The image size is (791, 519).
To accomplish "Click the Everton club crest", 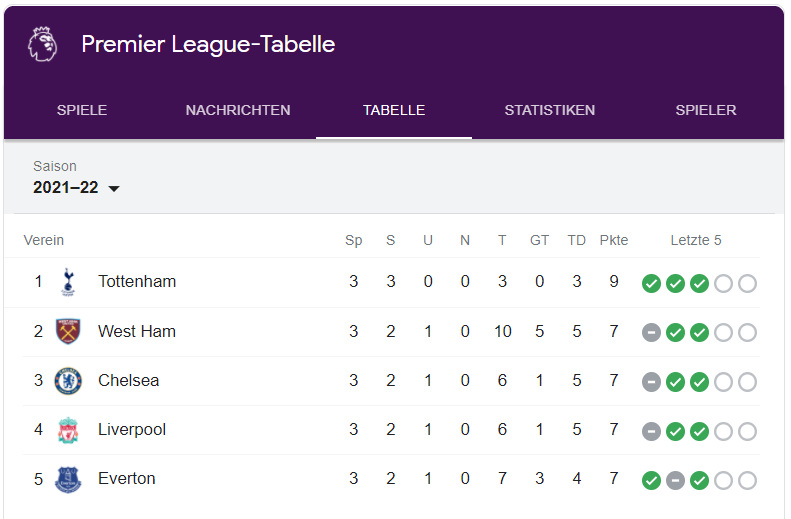I will pos(68,479).
